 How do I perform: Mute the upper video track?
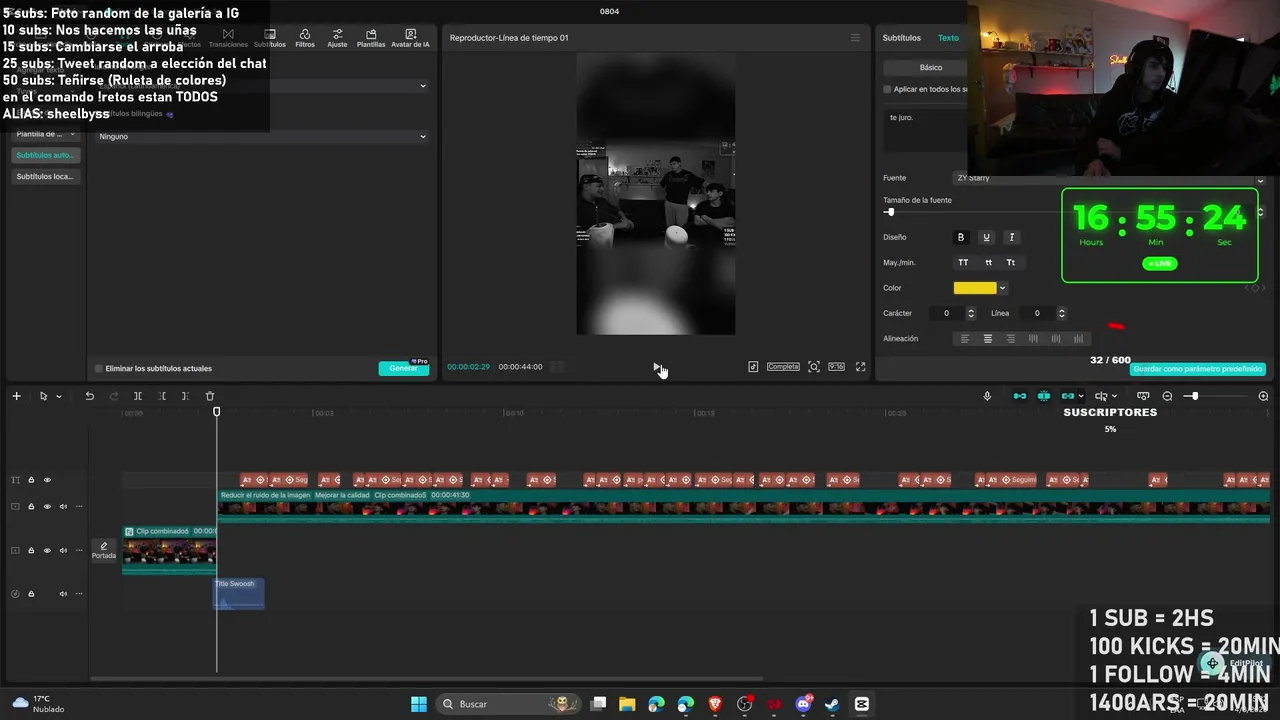[63, 507]
